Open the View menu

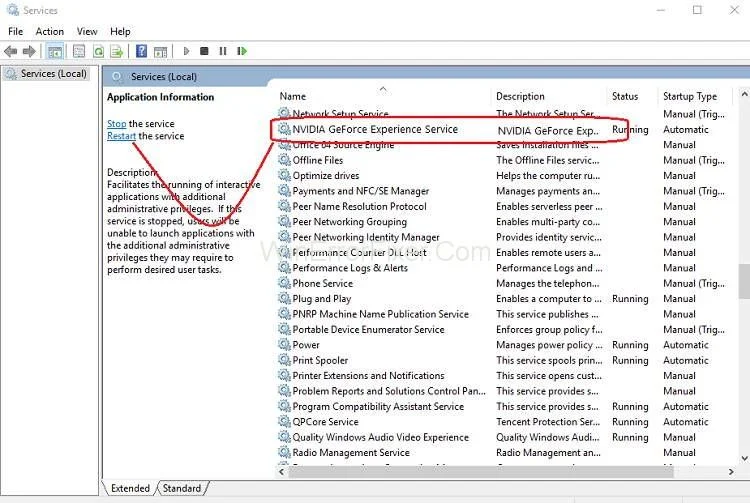pos(87,31)
